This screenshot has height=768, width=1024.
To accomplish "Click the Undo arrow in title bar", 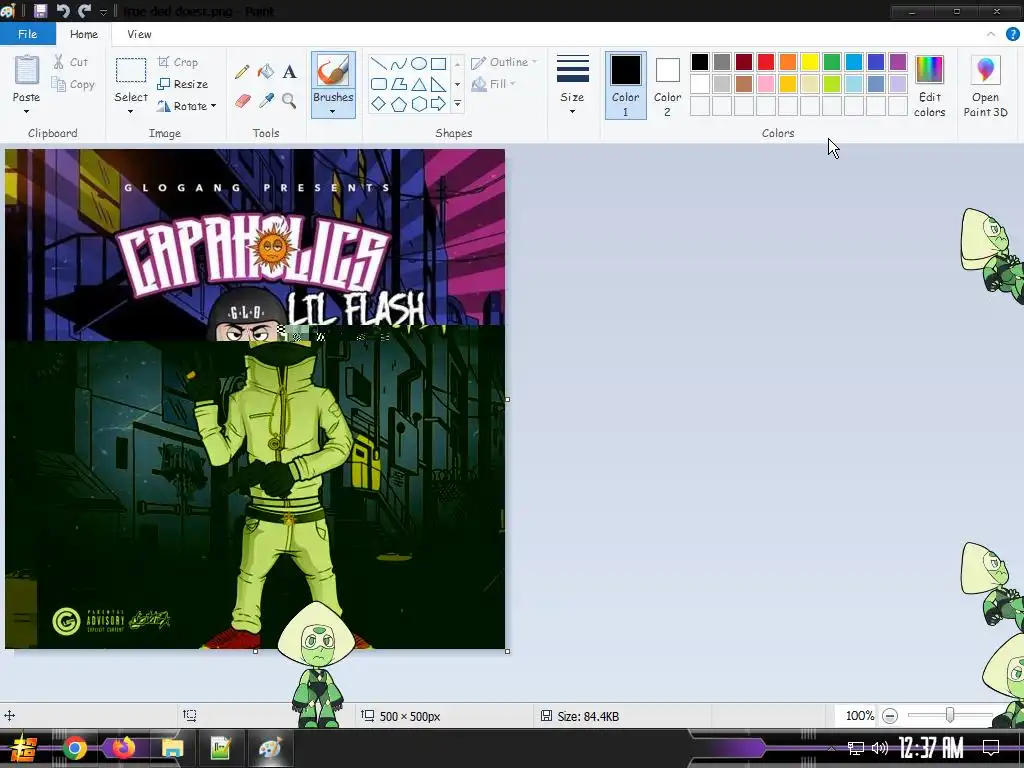I will point(63,11).
